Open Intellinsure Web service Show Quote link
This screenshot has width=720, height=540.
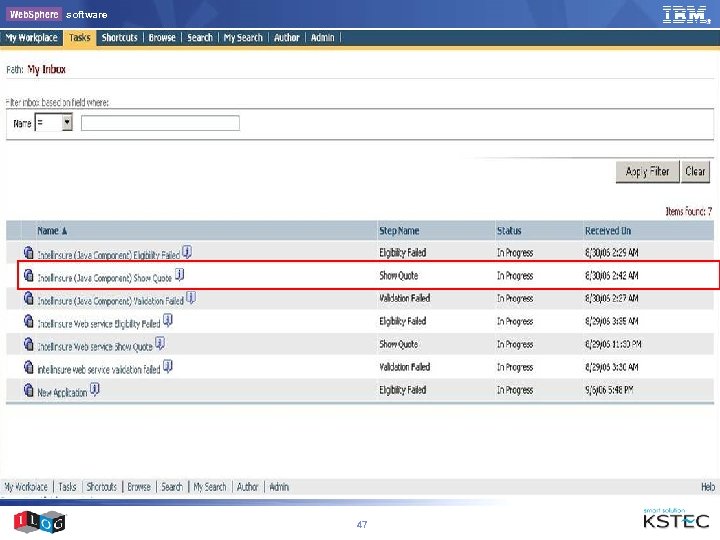[x=95, y=347]
